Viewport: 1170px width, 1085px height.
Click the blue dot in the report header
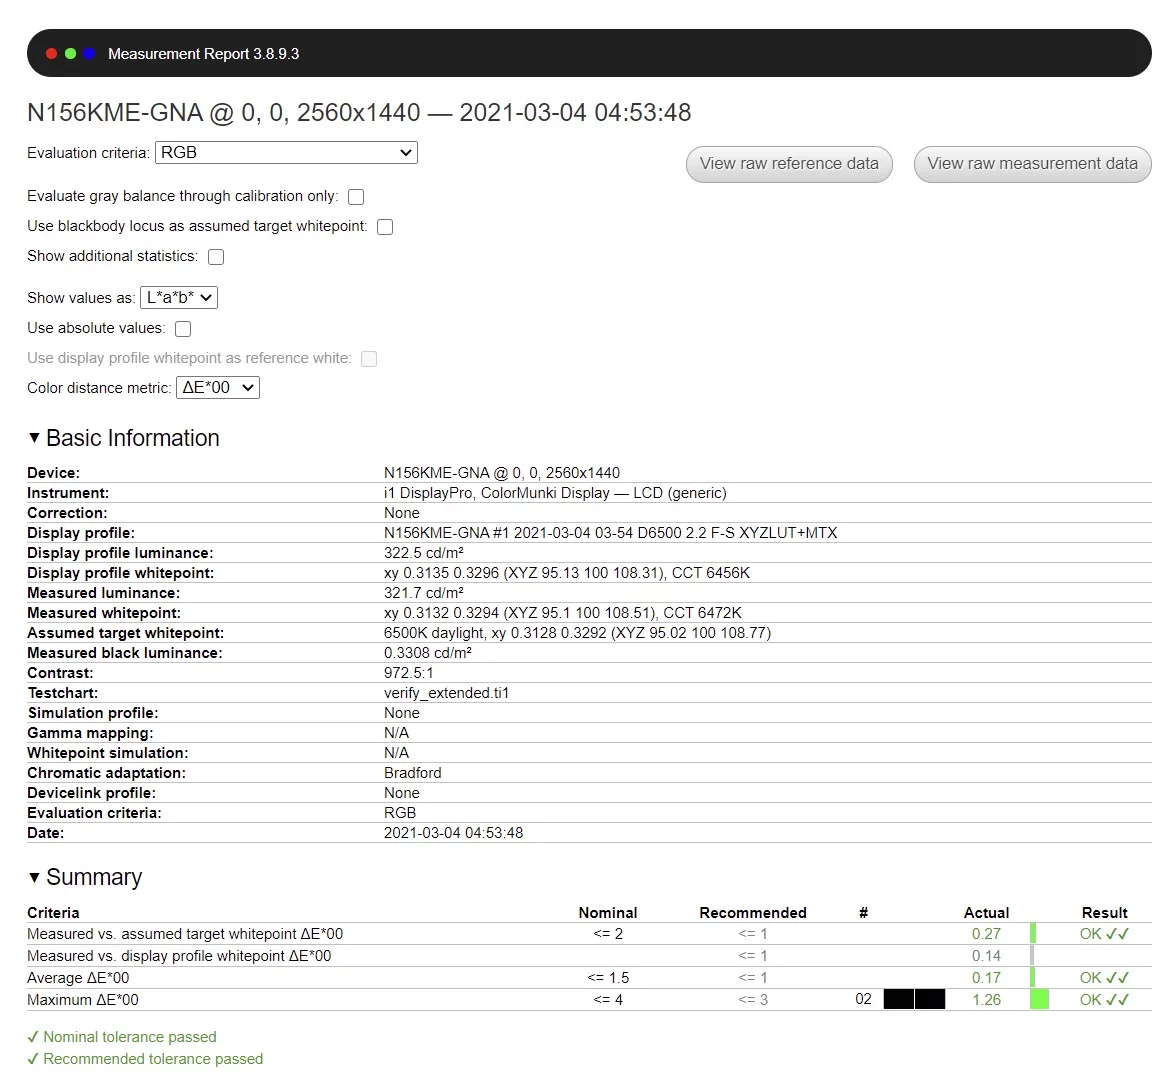pos(90,54)
